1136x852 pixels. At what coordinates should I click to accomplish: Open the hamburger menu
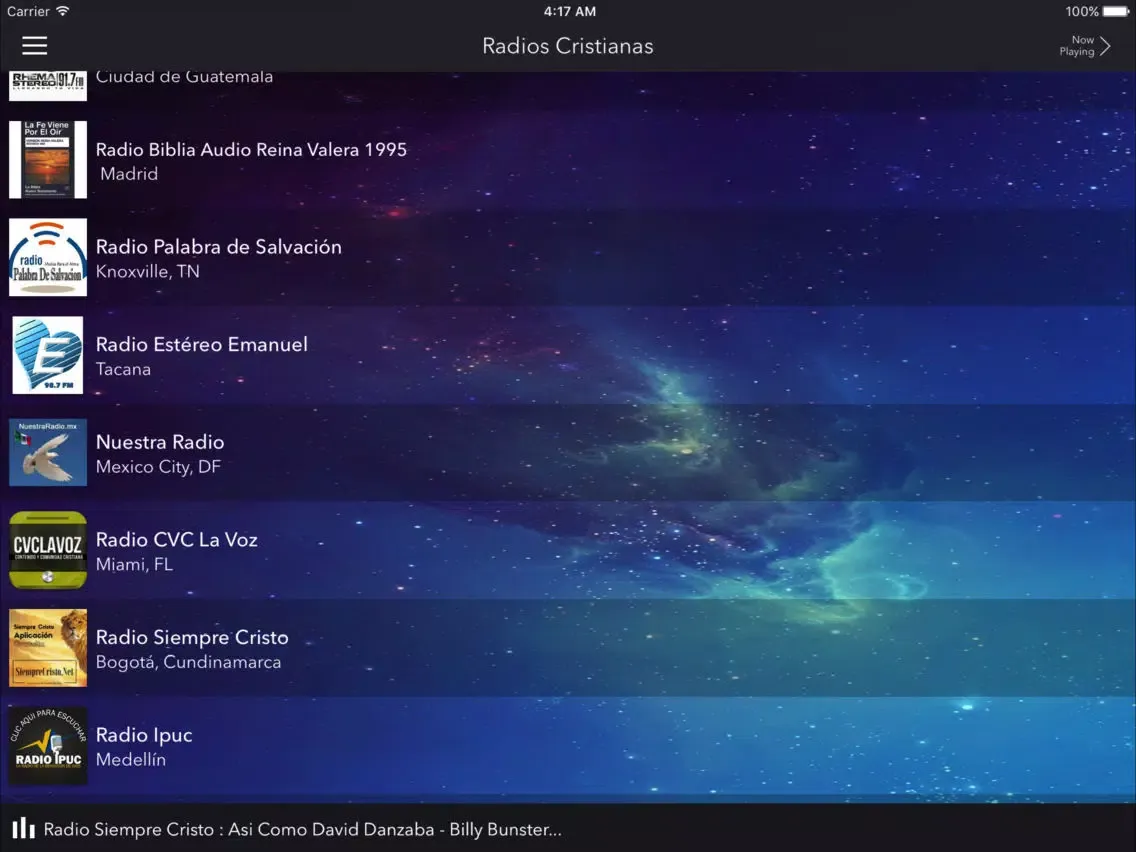coord(34,46)
